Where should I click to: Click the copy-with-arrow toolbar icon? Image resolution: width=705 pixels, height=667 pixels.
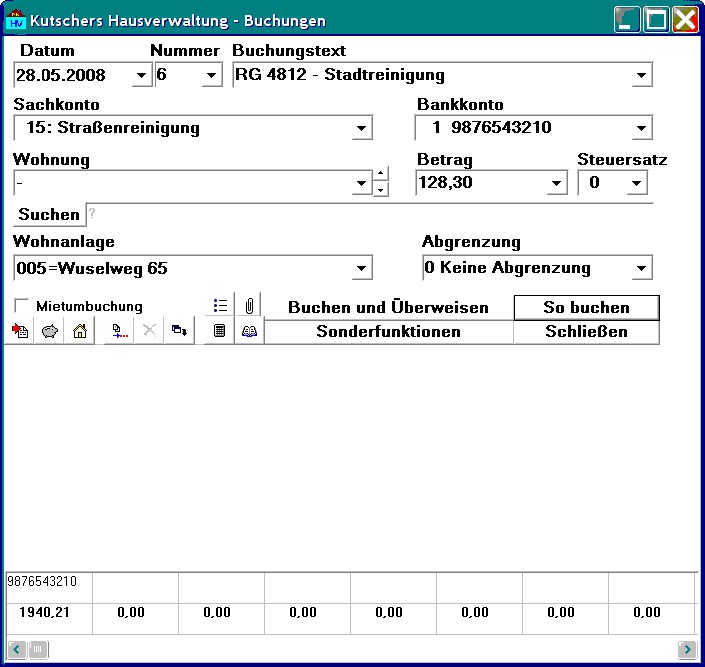119,331
